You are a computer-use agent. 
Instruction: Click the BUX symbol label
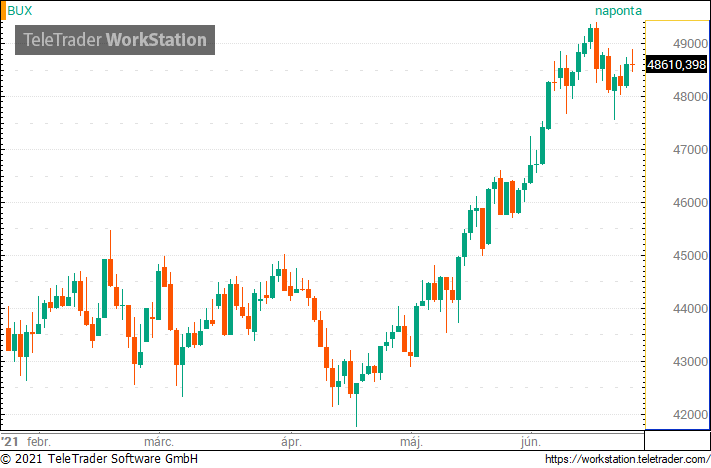[x=20, y=10]
